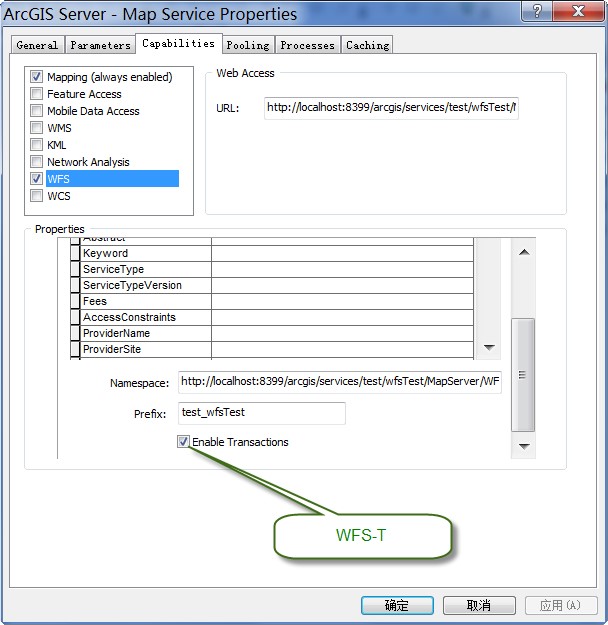Open the Caching tab
Viewport: 608px width, 625px height.
tap(367, 45)
